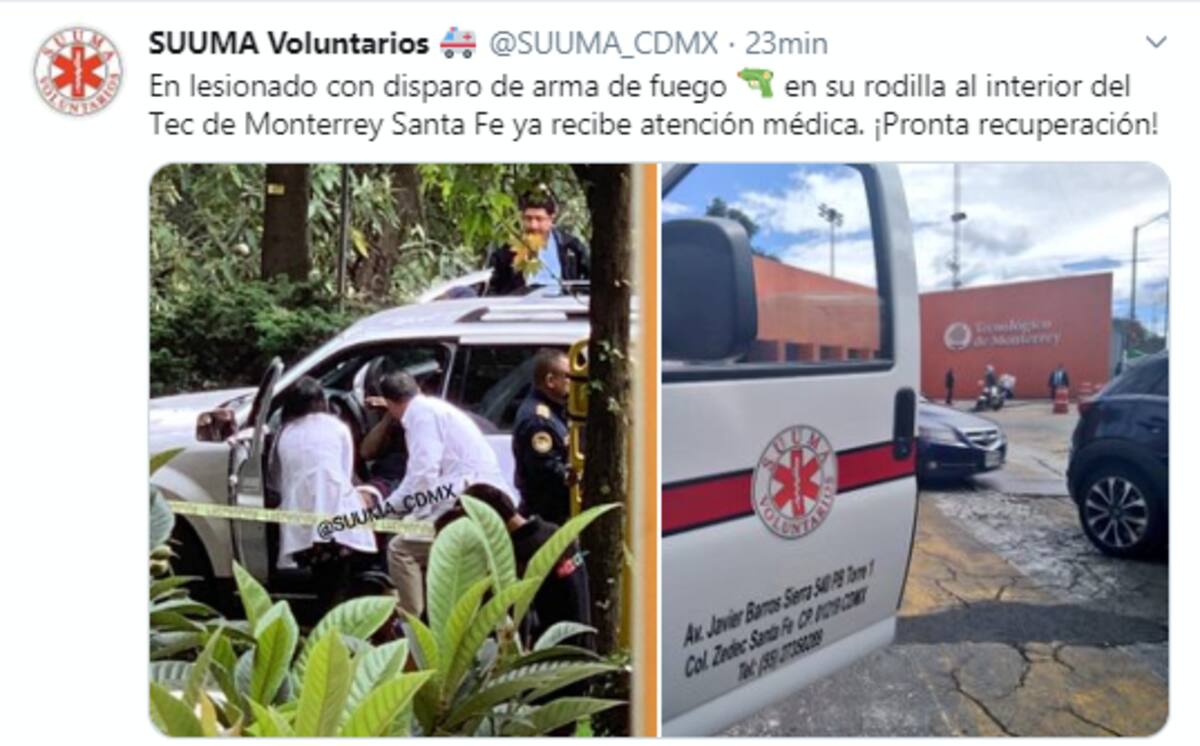
Task: Click the ambulance emoji beside the name
Action: [459, 43]
